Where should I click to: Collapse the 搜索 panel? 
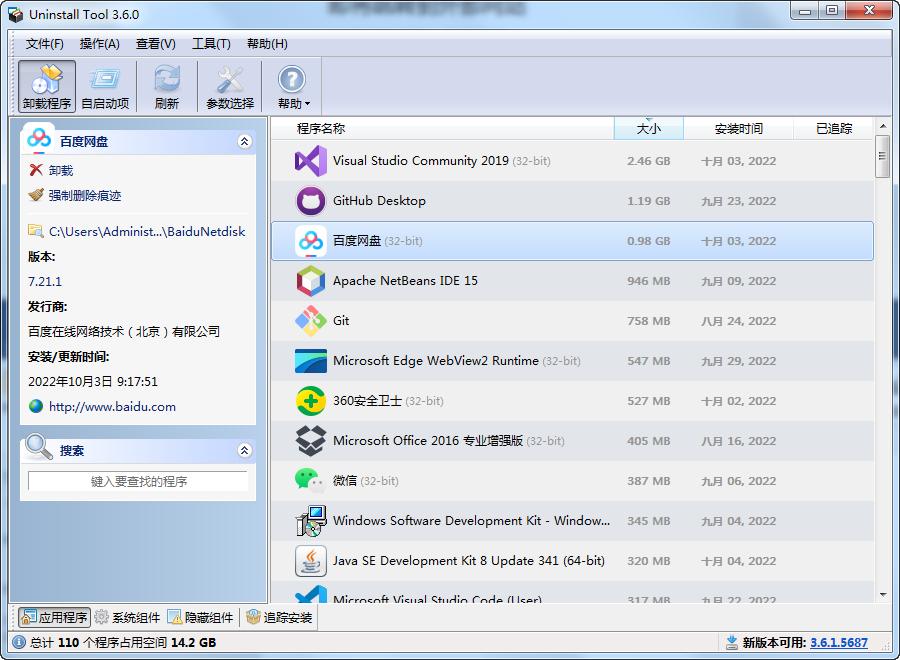pyautogui.click(x=244, y=450)
